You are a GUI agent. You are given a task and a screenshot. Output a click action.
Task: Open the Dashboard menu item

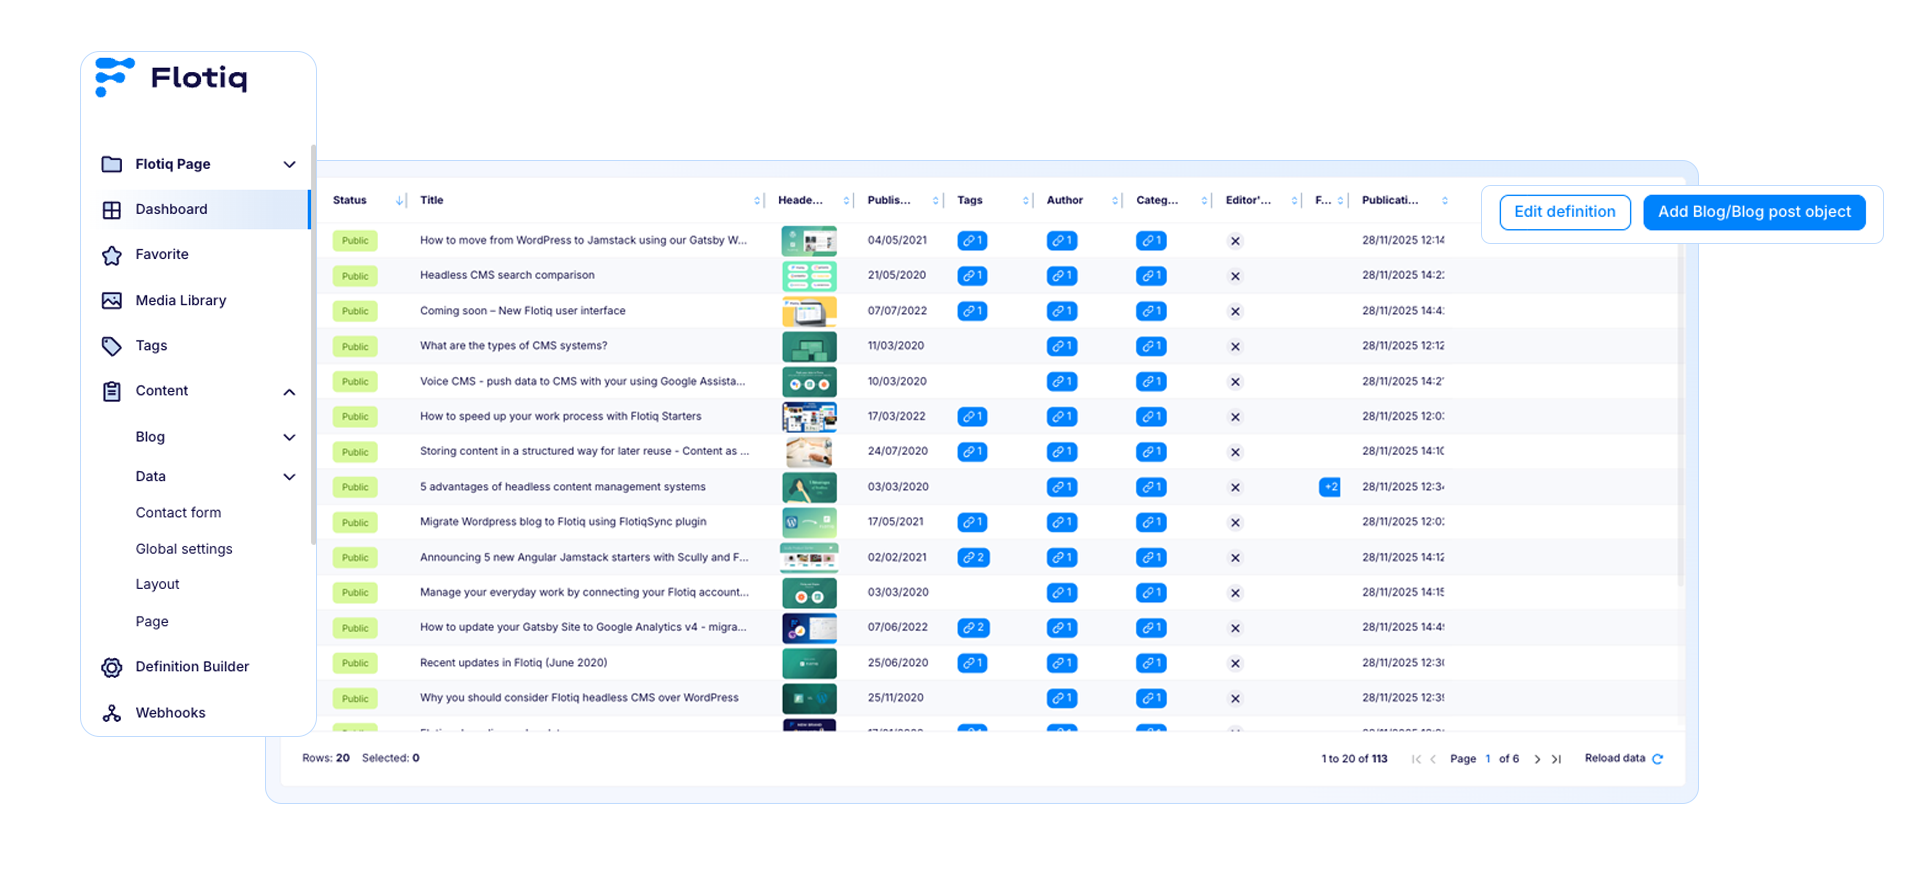click(172, 210)
